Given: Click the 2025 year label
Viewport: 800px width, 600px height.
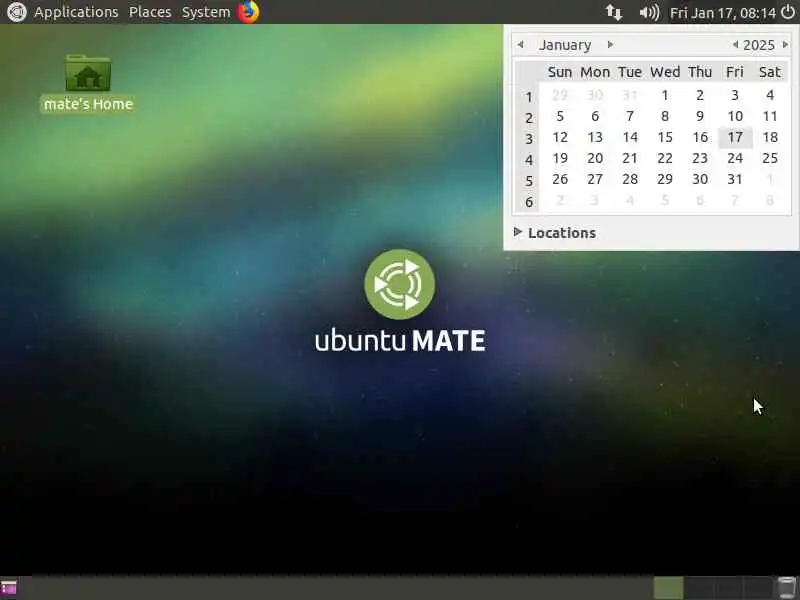Looking at the screenshot, I should [x=759, y=45].
